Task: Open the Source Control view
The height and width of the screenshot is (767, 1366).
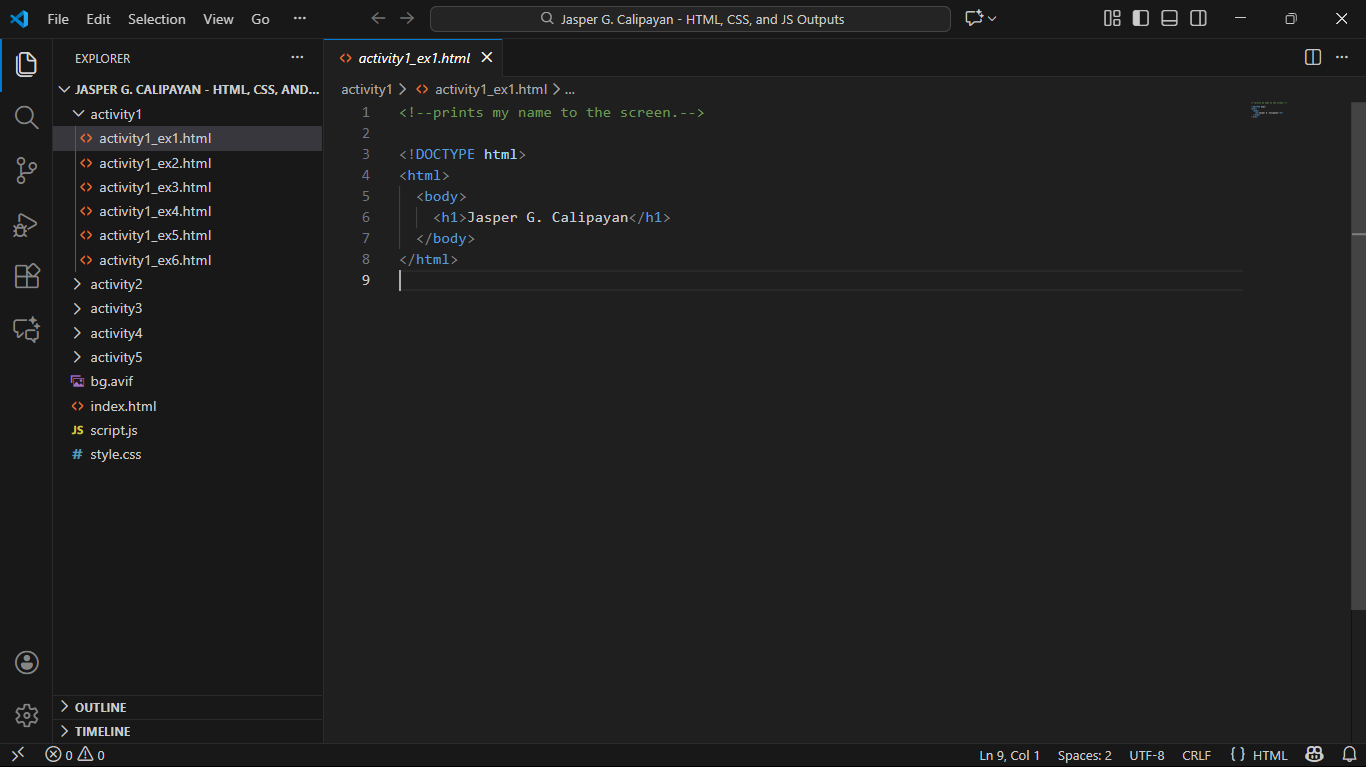Action: [x=27, y=171]
